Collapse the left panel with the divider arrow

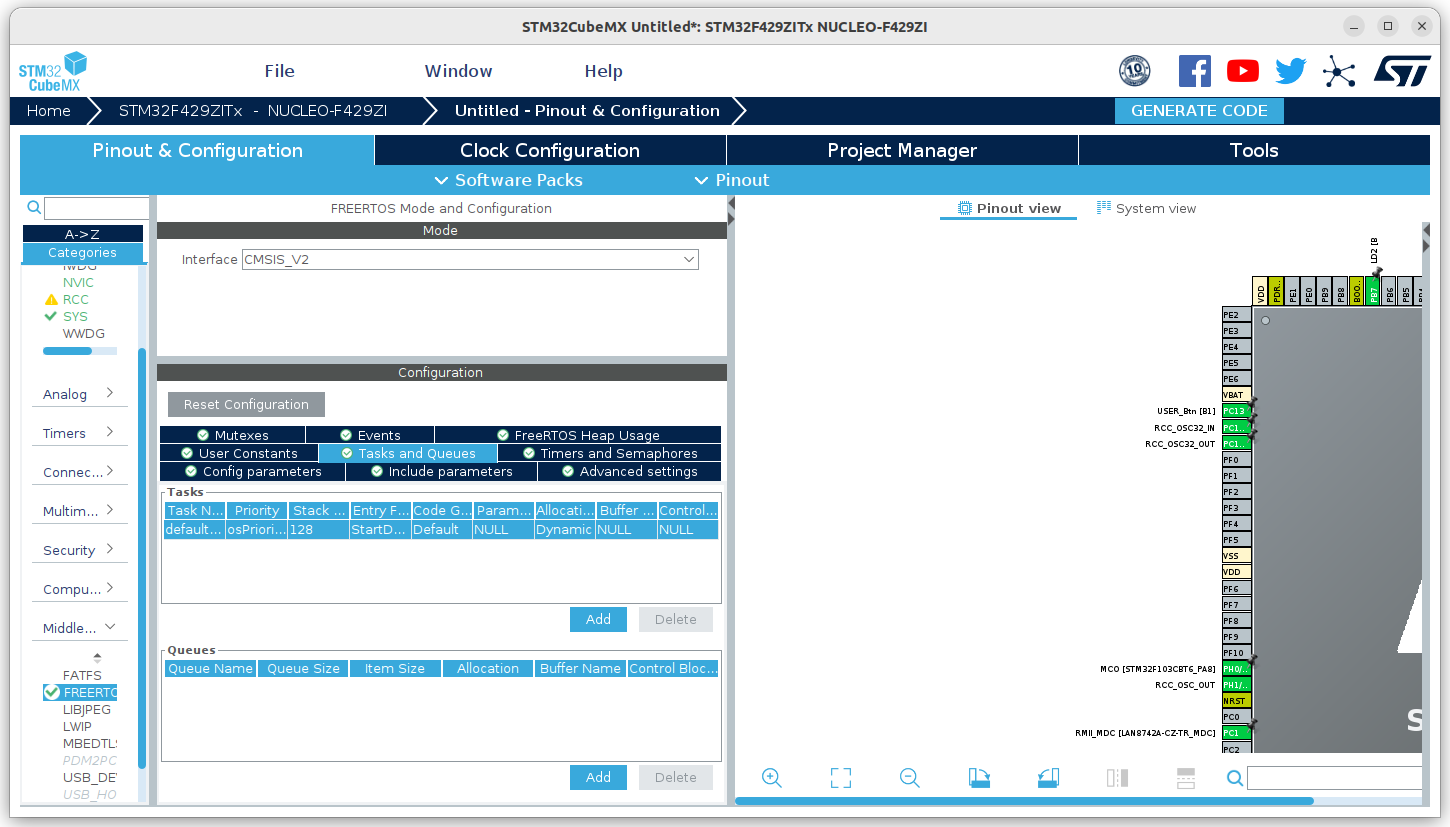coord(731,204)
